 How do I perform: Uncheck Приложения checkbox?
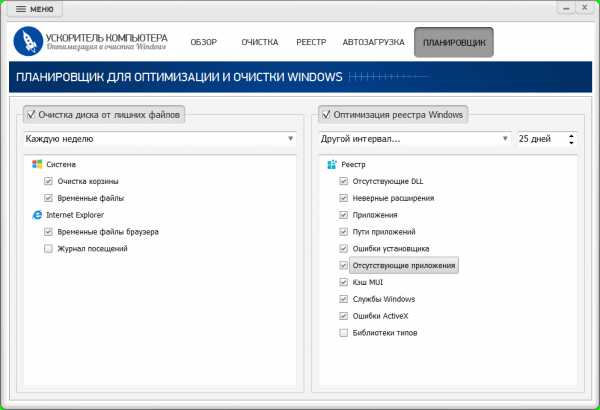coord(344,215)
